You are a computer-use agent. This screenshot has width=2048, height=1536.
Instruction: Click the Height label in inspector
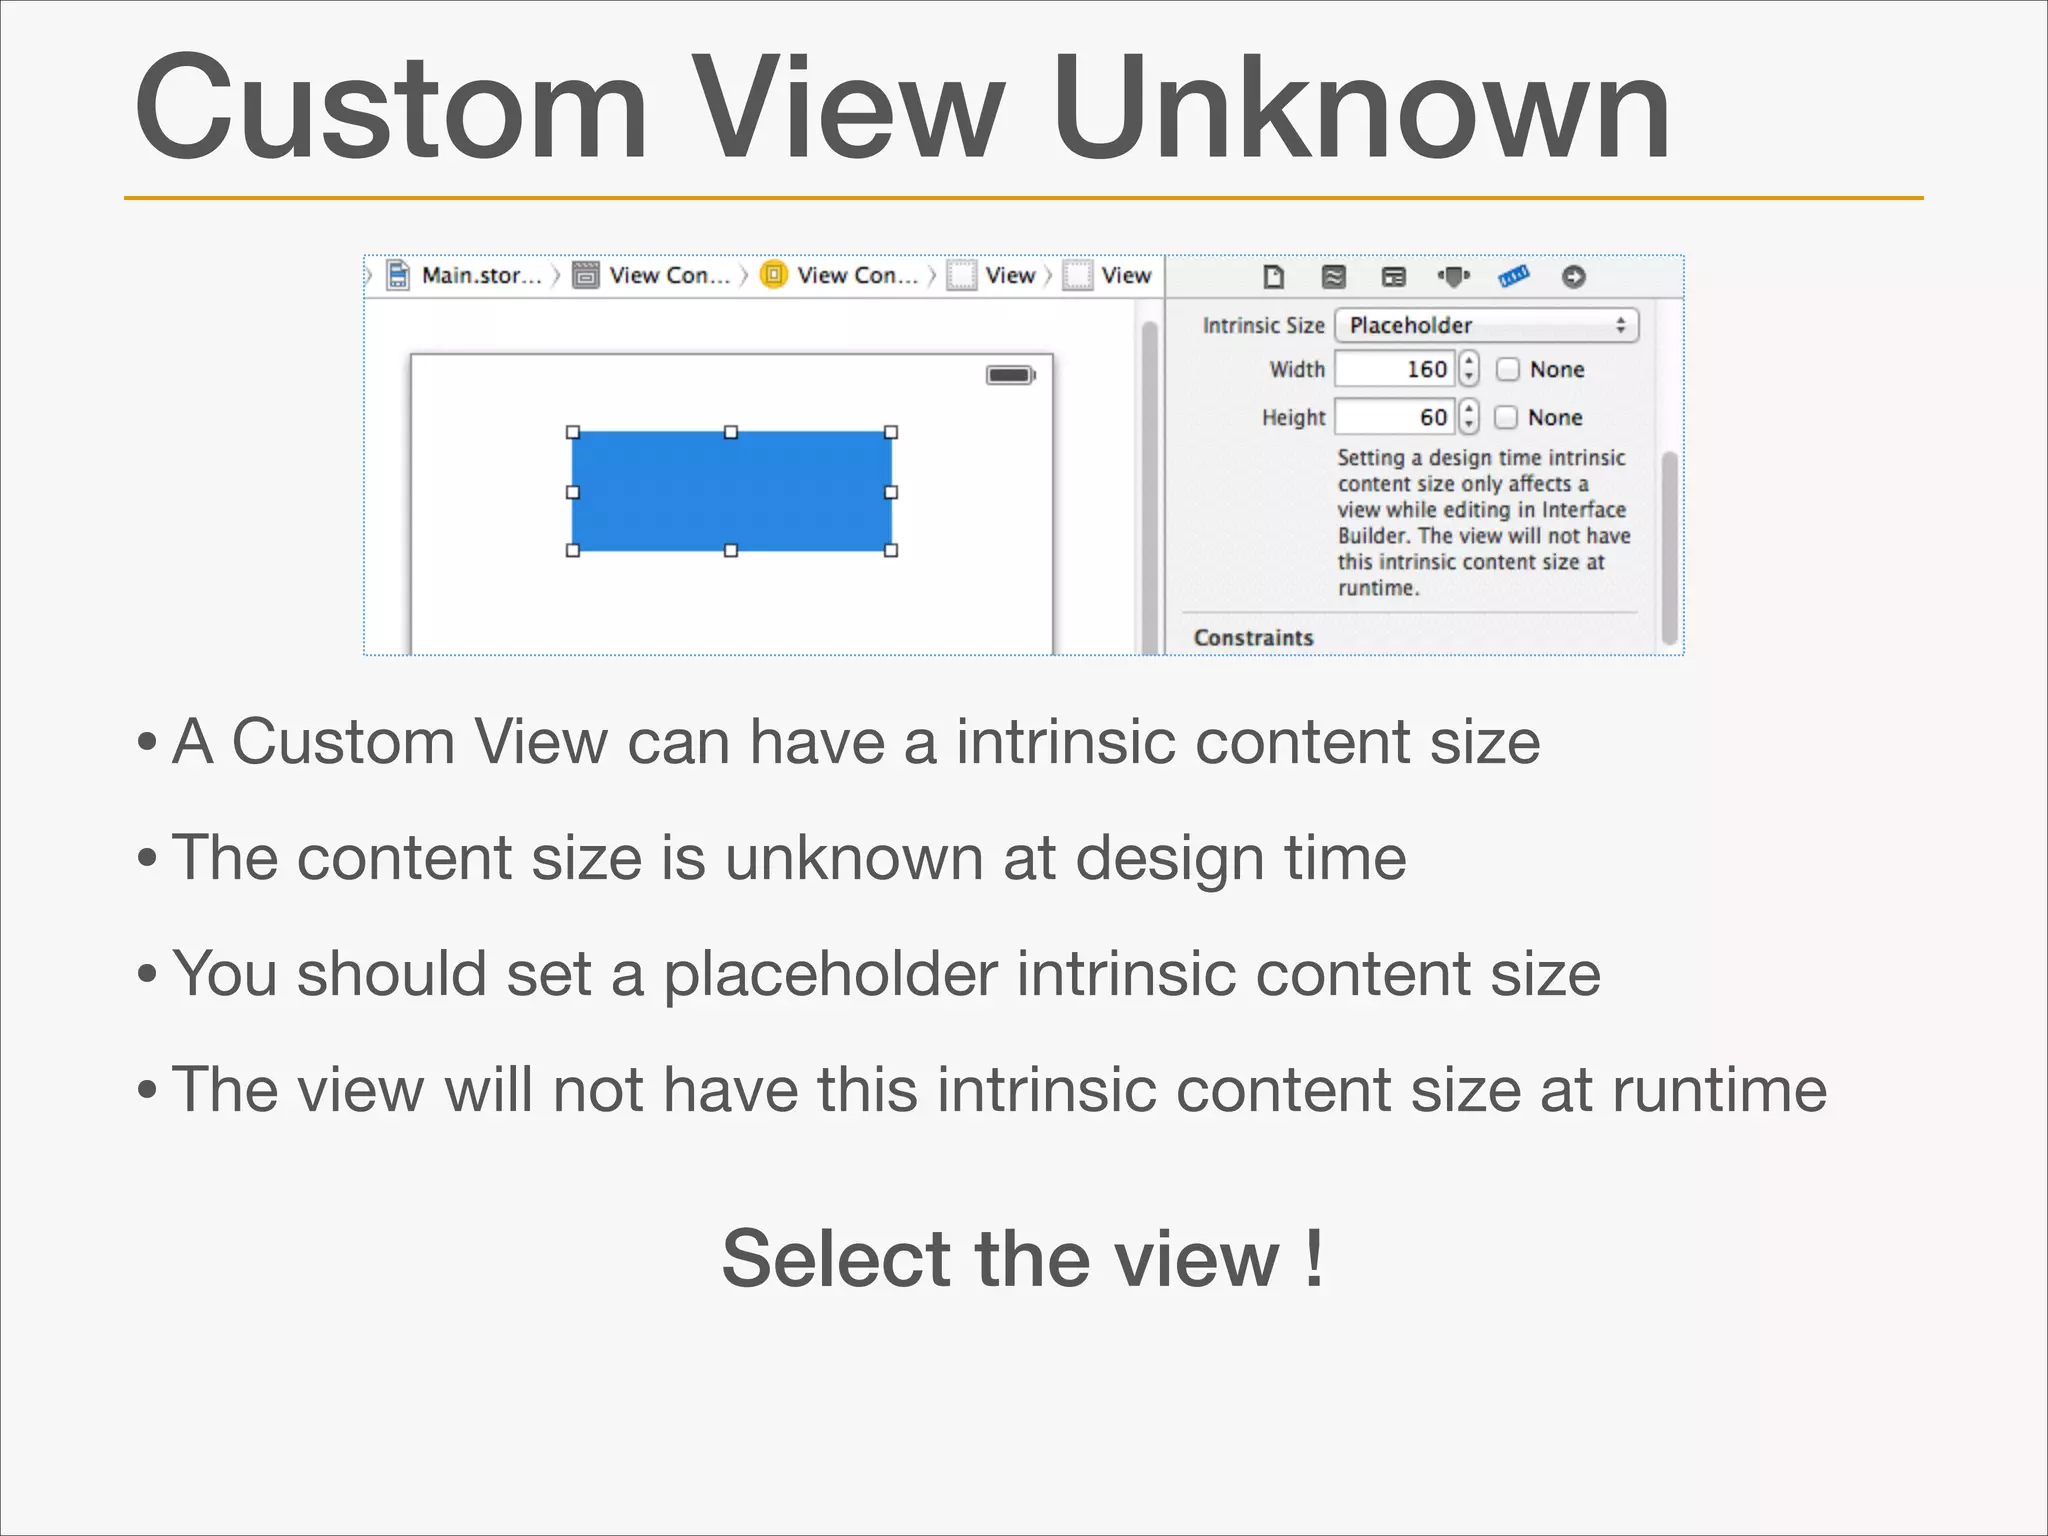[x=1293, y=417]
